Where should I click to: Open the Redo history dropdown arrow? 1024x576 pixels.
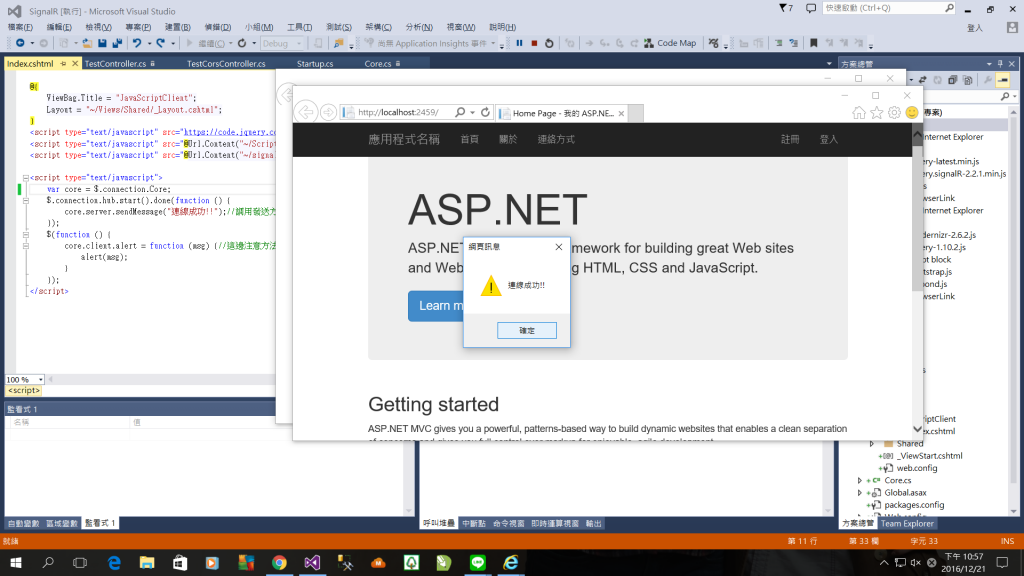(172, 43)
